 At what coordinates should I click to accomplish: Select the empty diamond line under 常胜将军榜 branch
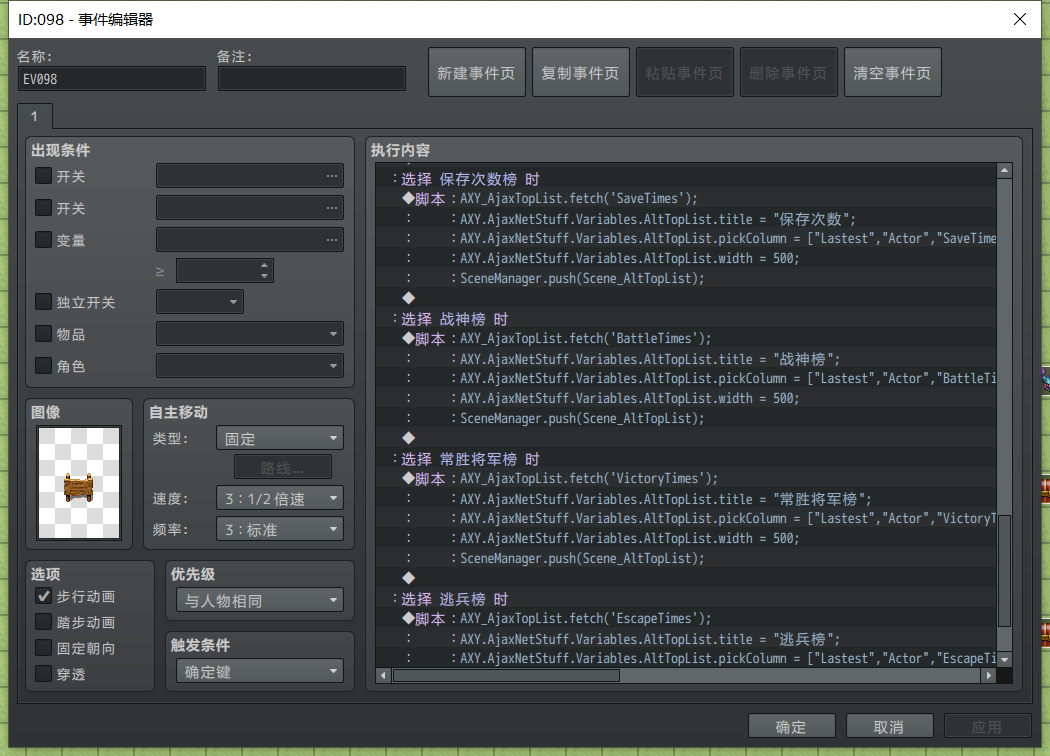pos(686,579)
